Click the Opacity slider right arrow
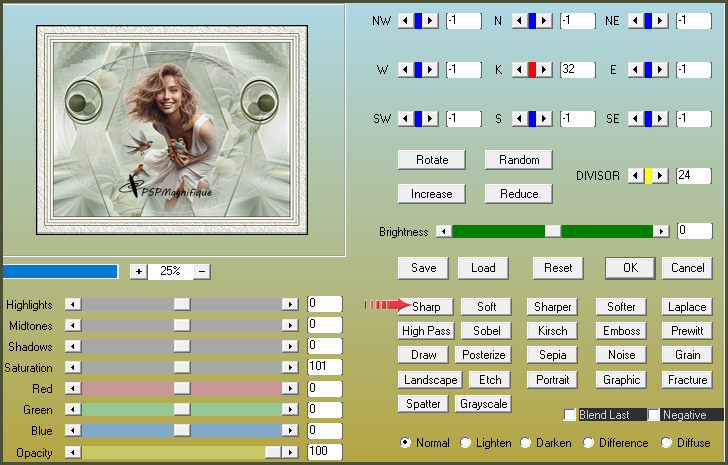Screen dimensions: 728x465 290,453
